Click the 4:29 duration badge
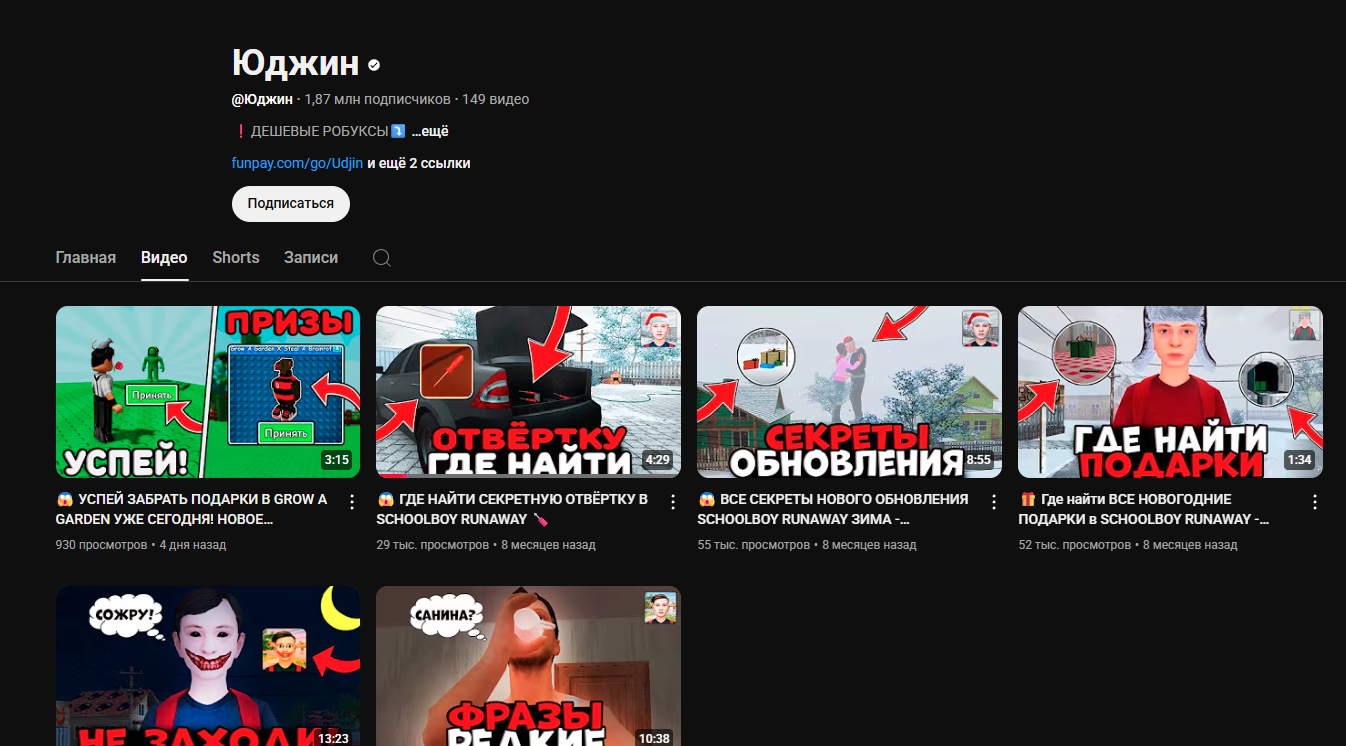Screen dimensions: 1346x746 tap(657, 461)
